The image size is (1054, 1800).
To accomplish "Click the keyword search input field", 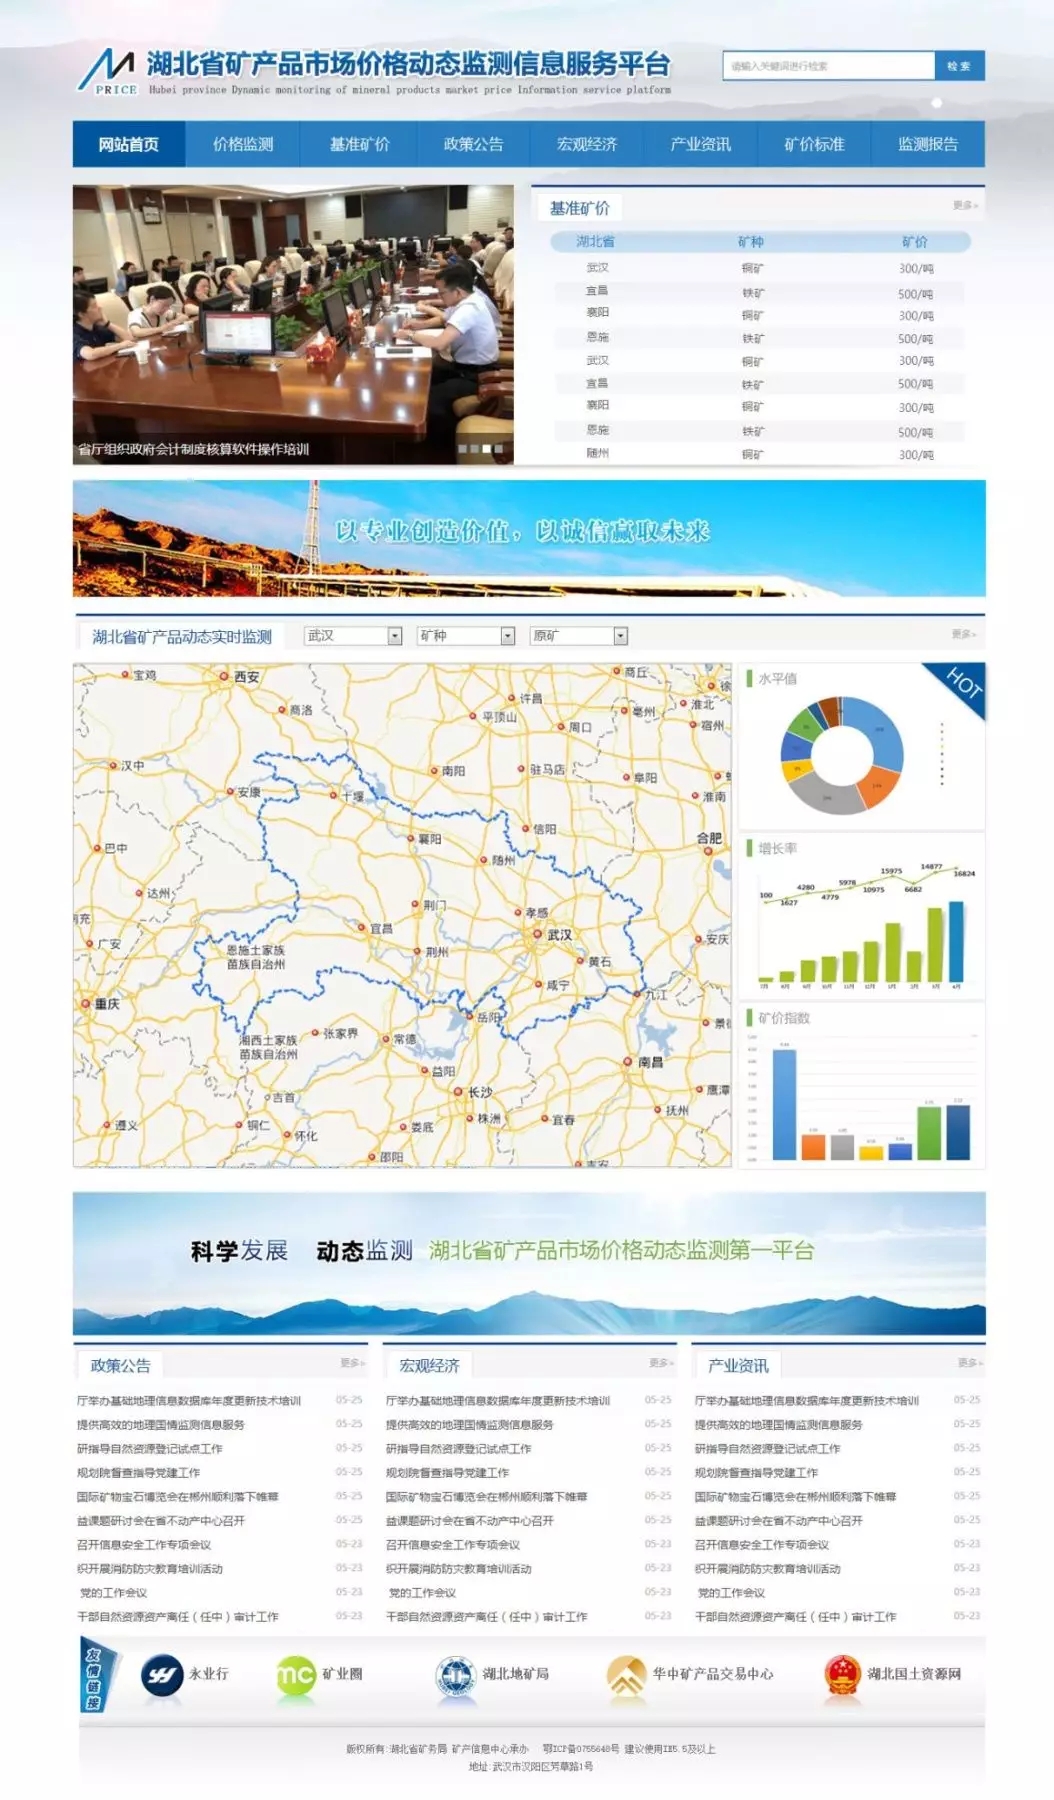I will 828,66.
